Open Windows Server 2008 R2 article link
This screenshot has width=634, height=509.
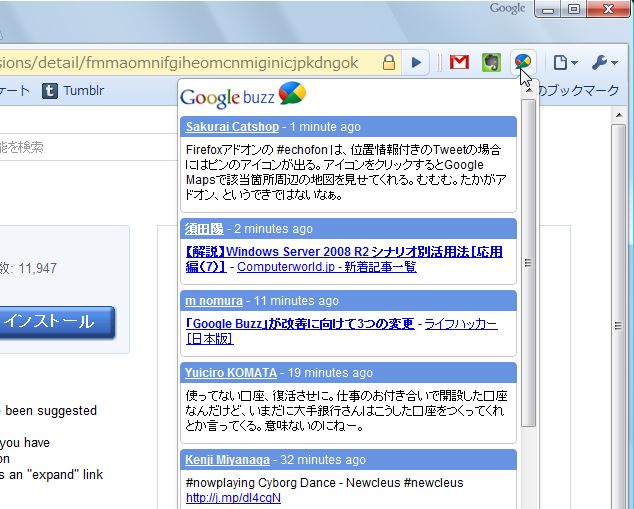point(344,259)
